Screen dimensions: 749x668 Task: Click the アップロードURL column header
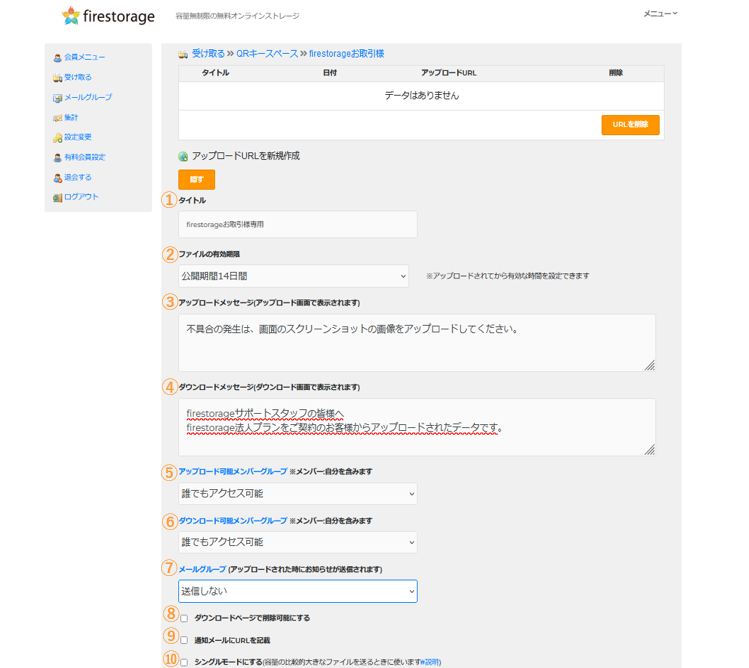(x=449, y=73)
